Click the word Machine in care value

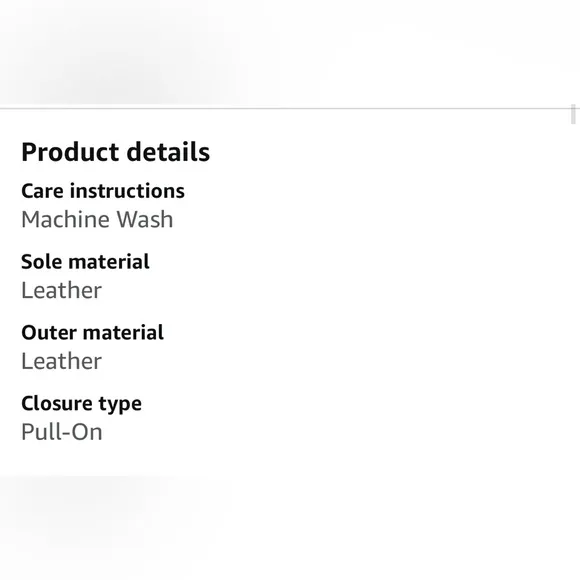pyautogui.click(x=66, y=219)
